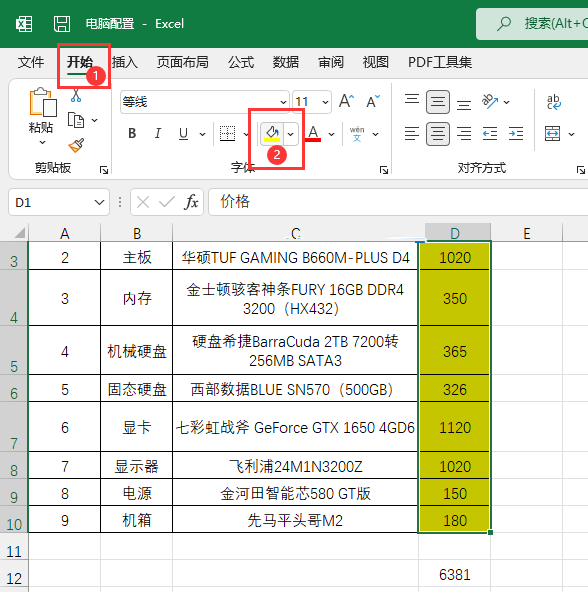Click the wén phonetic guide icon
588x592 pixels.
[x=357, y=134]
